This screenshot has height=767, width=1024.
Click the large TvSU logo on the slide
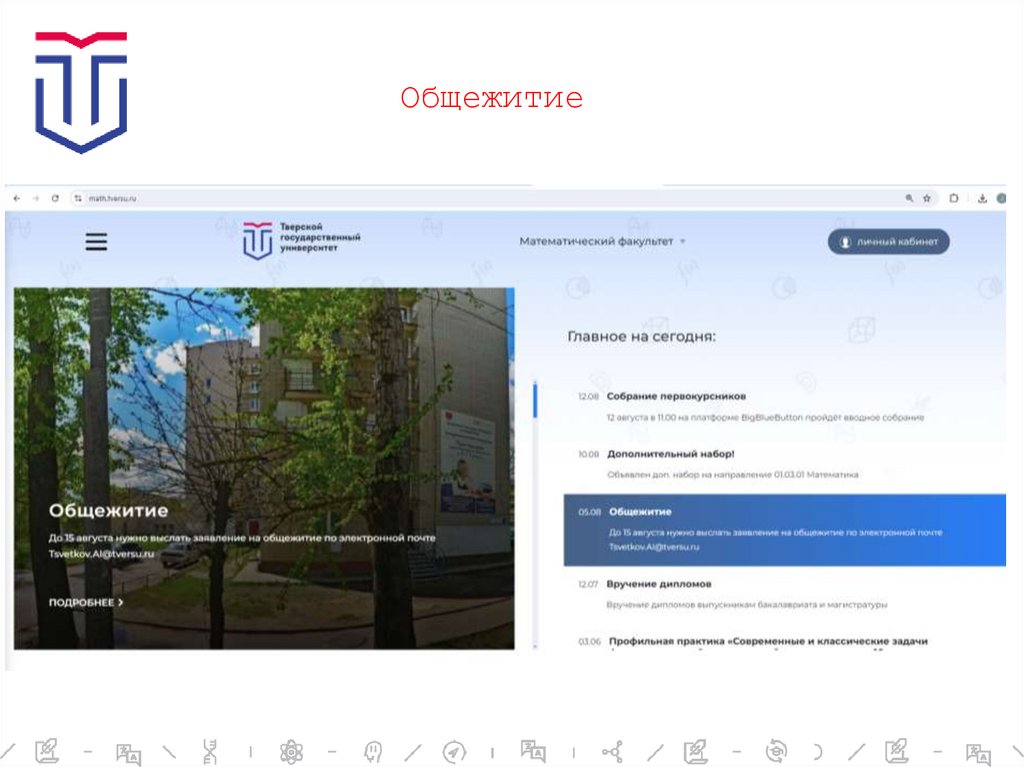81,92
